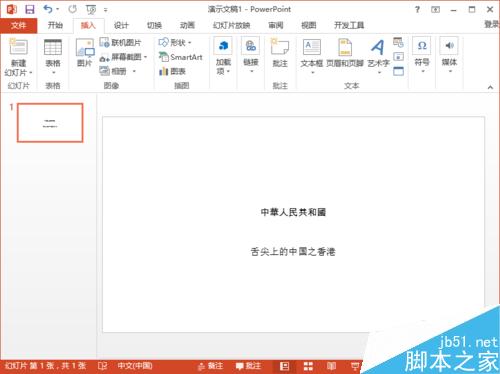Open the 屏幕截图 dropdown arrow
Screen dimensions: 500x374
pyautogui.click(x=145, y=57)
